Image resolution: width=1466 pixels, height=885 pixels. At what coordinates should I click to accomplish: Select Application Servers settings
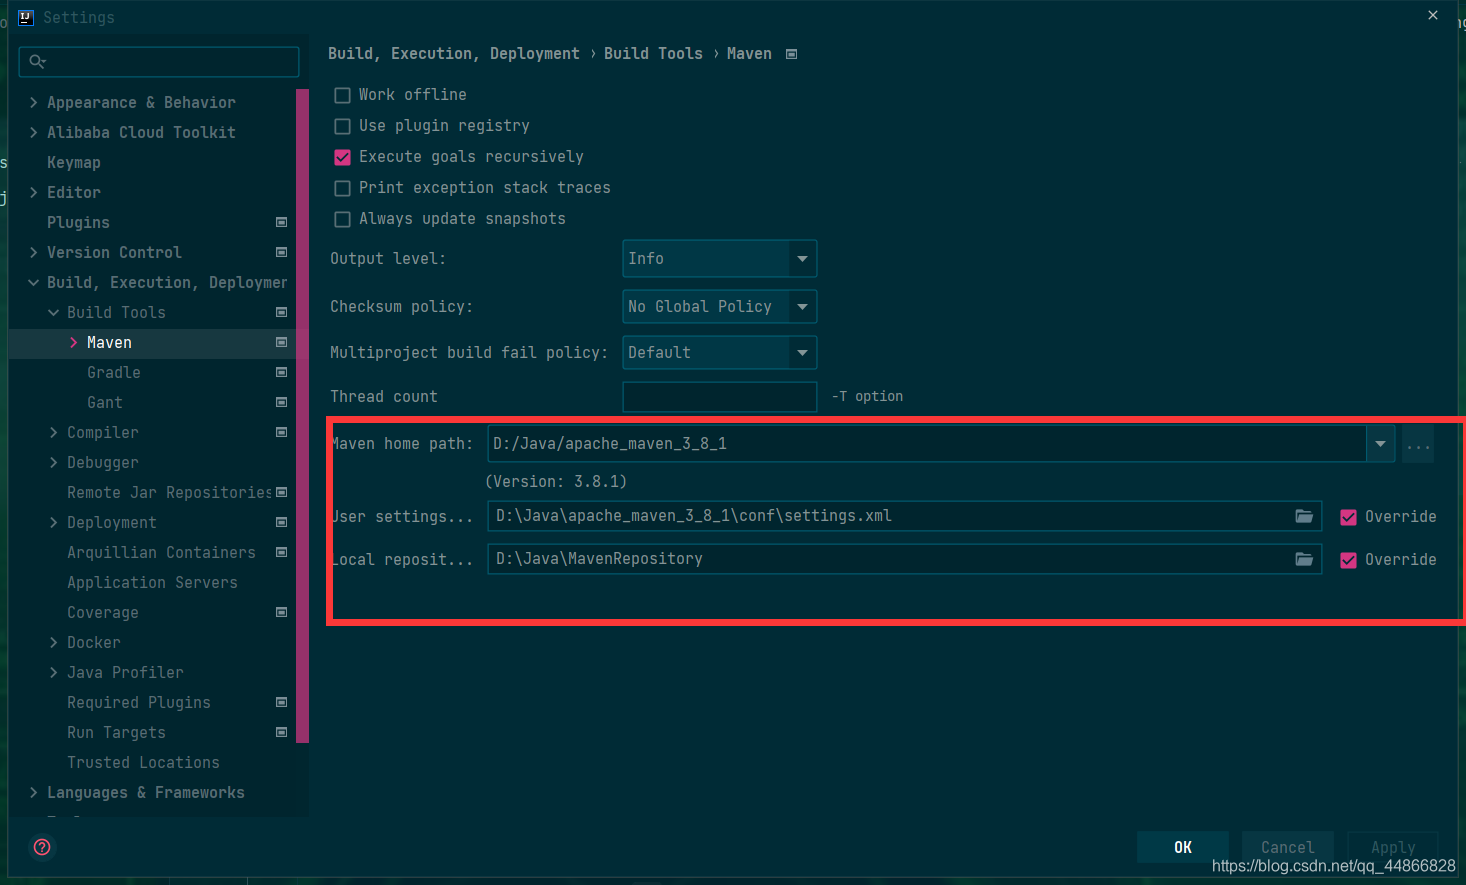click(x=152, y=582)
